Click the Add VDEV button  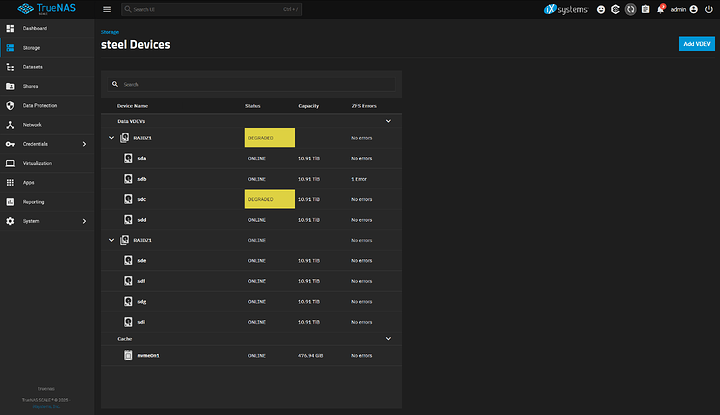pyautogui.click(x=696, y=44)
